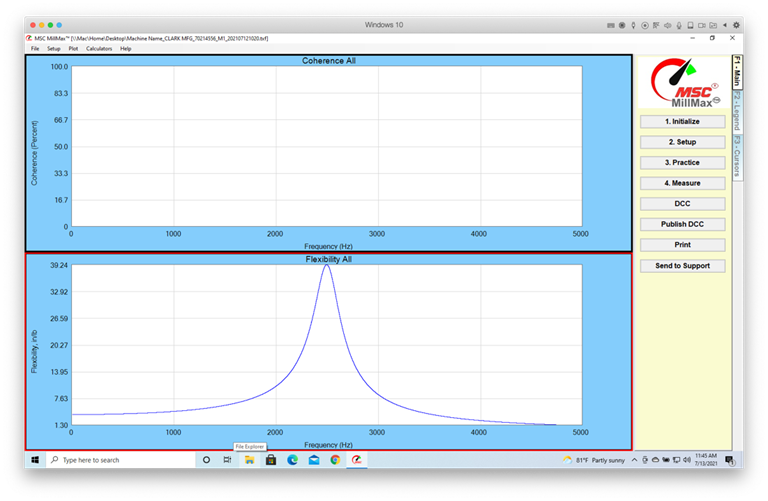Viewport: 768px width, 501px height.
Task: Click the 2. Setup button
Action: (x=682, y=142)
